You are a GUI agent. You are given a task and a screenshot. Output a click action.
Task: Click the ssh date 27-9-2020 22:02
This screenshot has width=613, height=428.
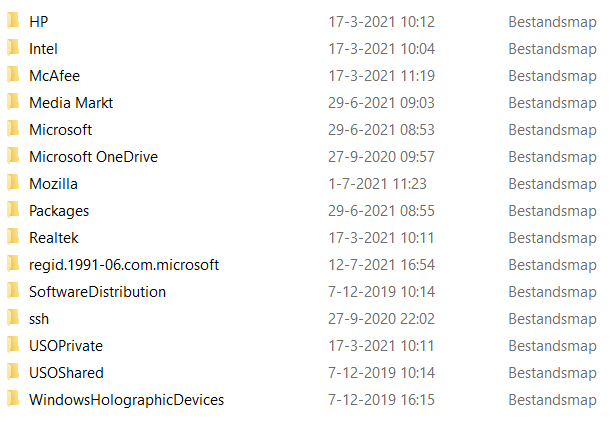pyautogui.click(x=381, y=319)
